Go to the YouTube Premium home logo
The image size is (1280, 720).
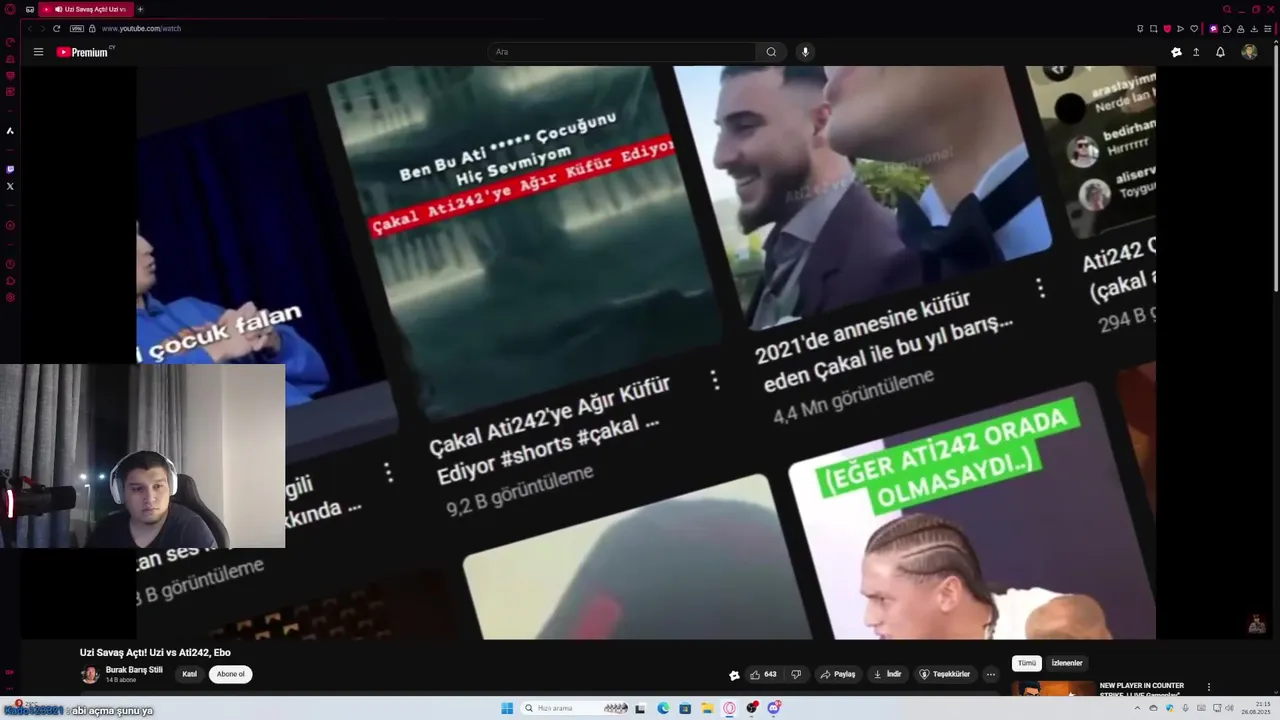(x=84, y=52)
